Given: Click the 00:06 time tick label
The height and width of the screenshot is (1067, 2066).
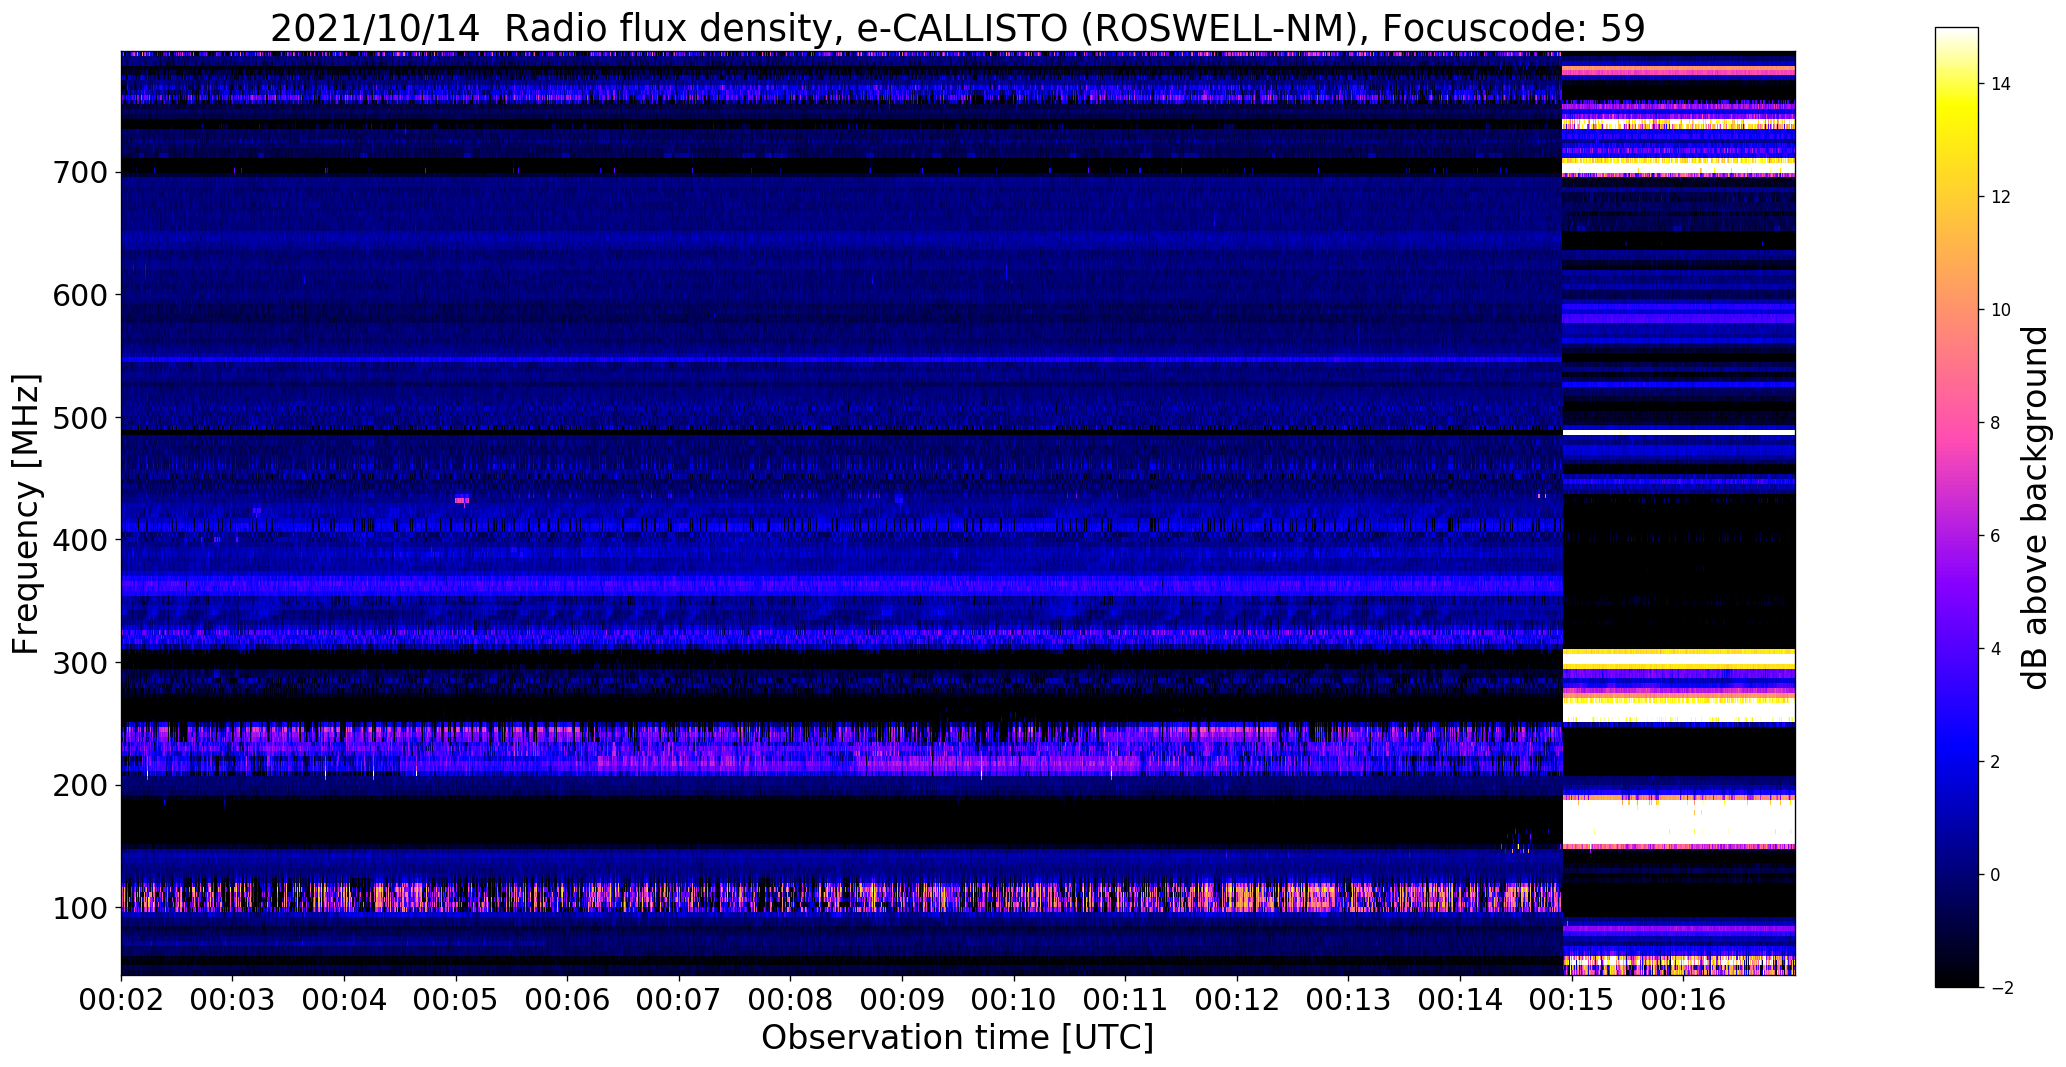Looking at the screenshot, I should (568, 998).
